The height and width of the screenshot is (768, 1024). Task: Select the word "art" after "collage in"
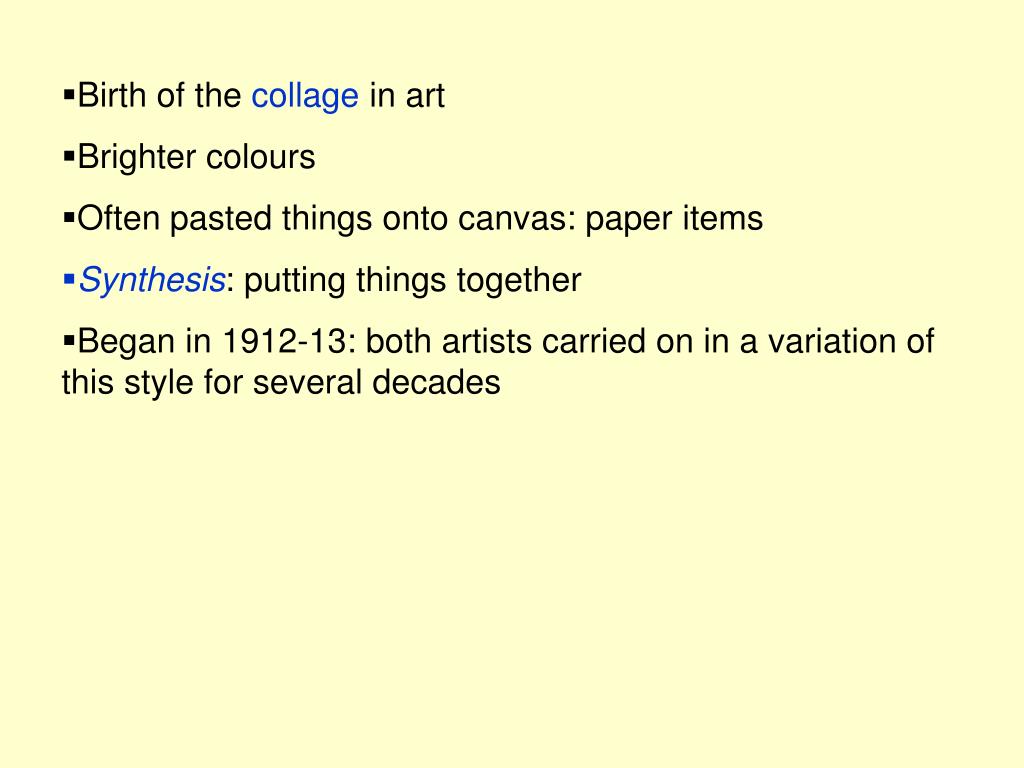pyautogui.click(x=425, y=97)
